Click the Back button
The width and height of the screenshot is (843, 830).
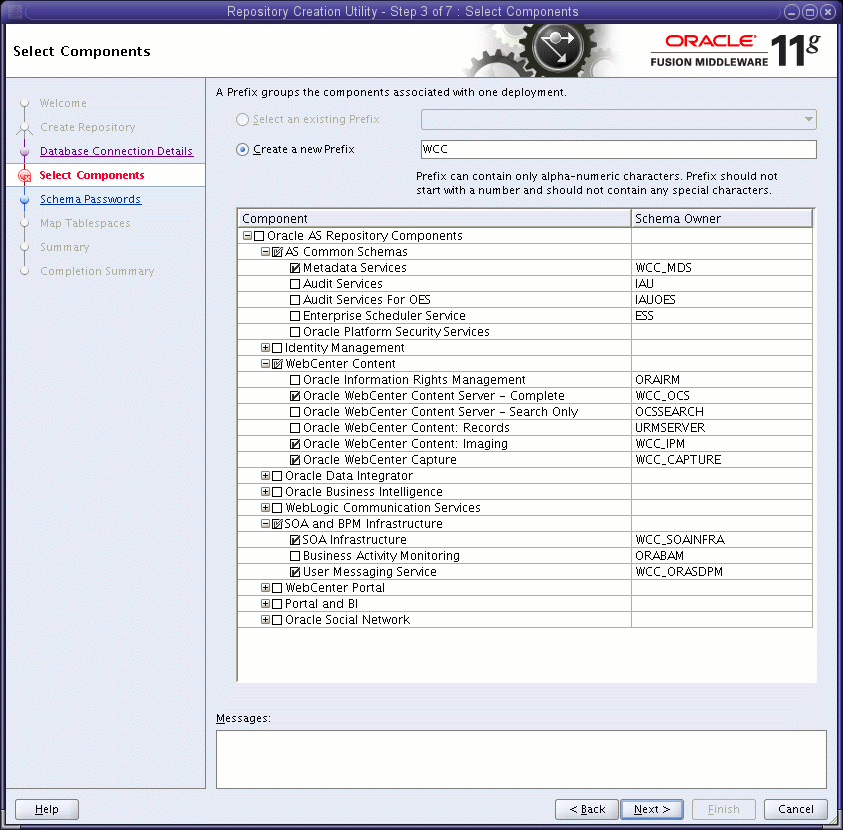click(587, 809)
